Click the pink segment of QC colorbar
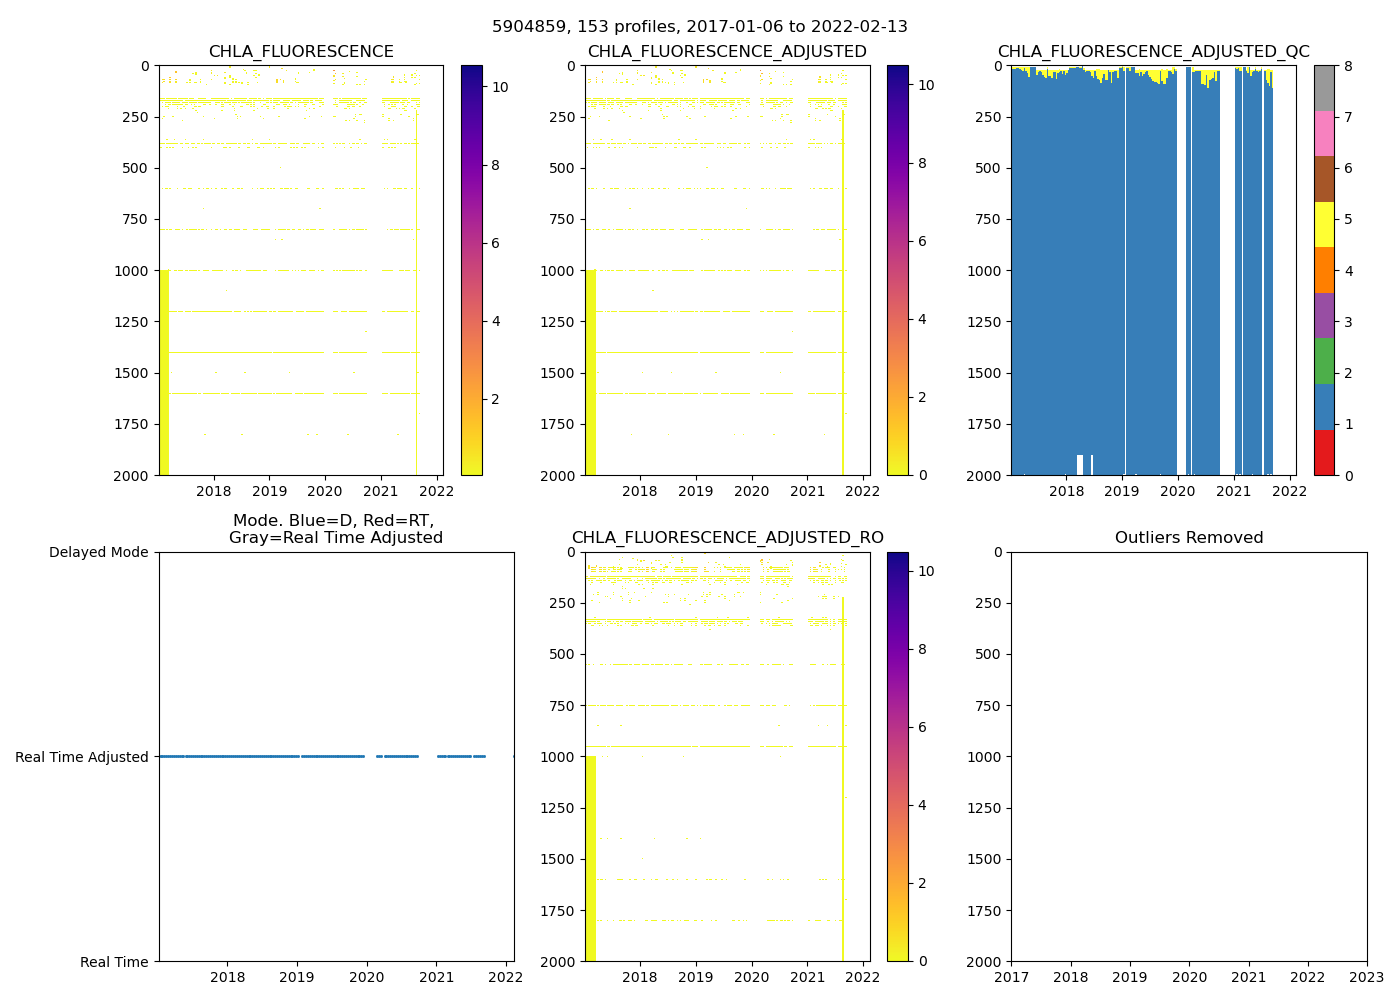The width and height of the screenshot is (1400, 1000). (x=1324, y=133)
